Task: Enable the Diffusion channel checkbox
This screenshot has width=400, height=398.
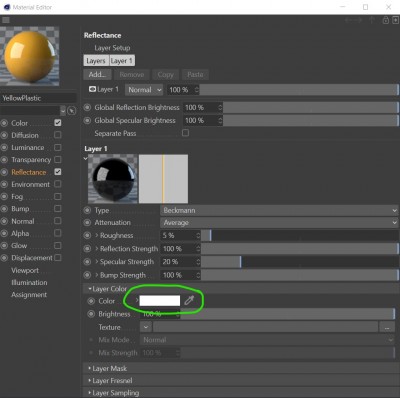Action: tap(58, 135)
